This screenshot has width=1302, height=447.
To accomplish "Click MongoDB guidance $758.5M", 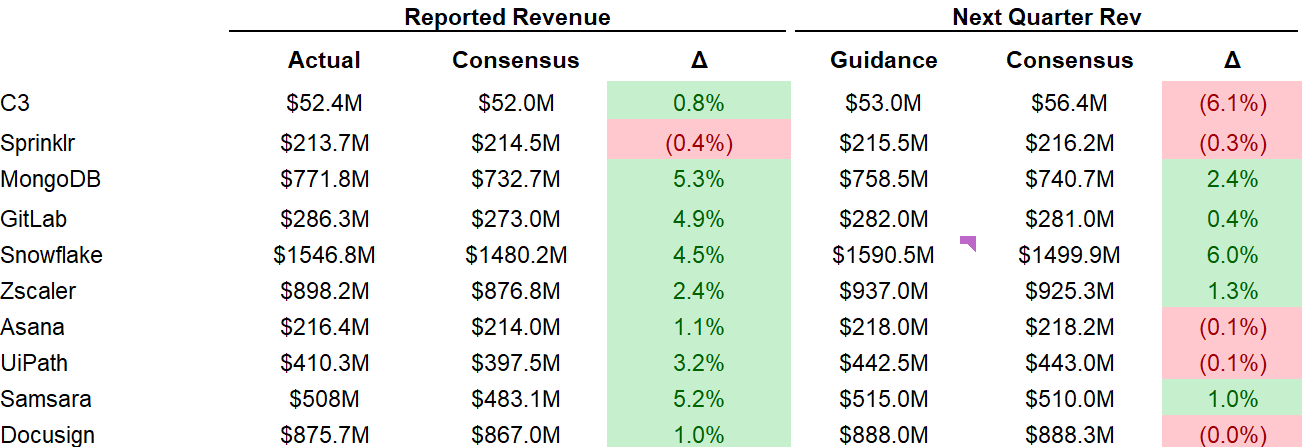I will pos(884,179).
